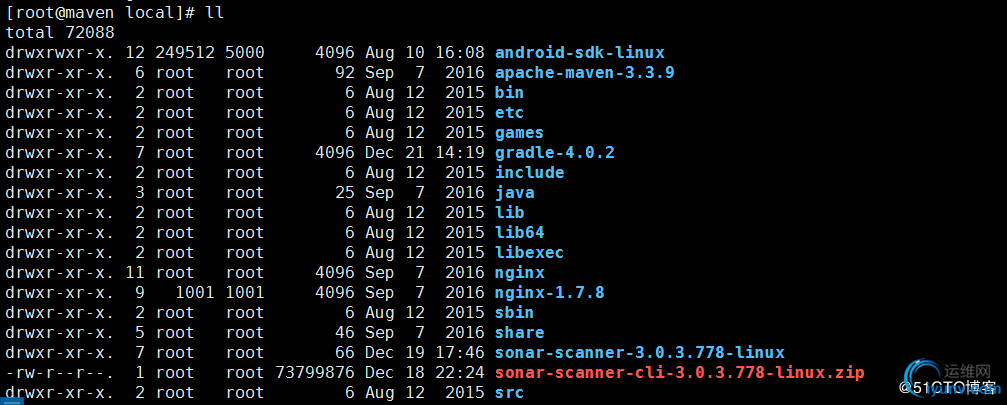Select the sonar-scanner-3.0.3.778-linux directory
This screenshot has height=405, width=1007.
click(x=640, y=352)
